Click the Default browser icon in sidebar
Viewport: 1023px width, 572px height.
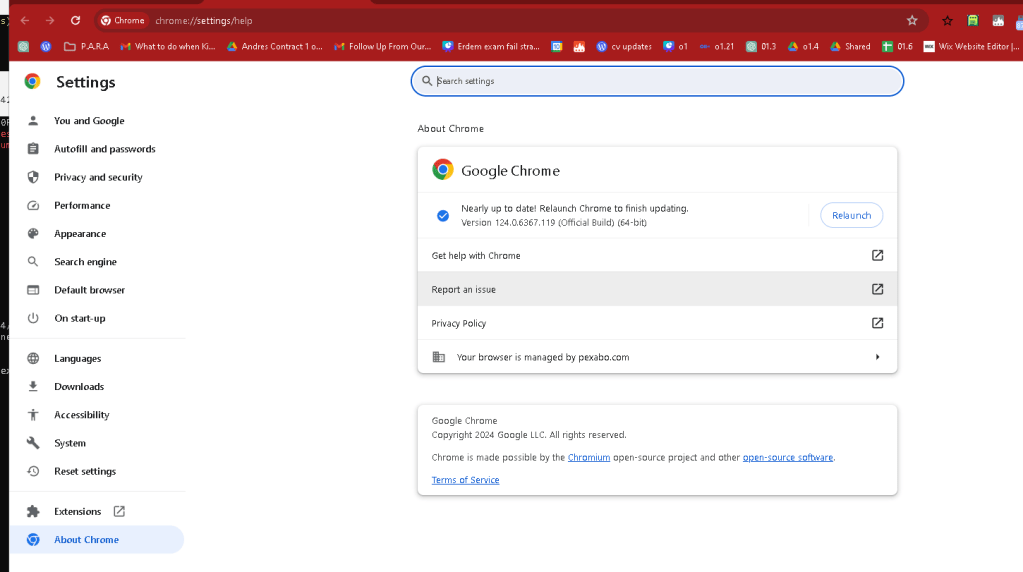33,290
